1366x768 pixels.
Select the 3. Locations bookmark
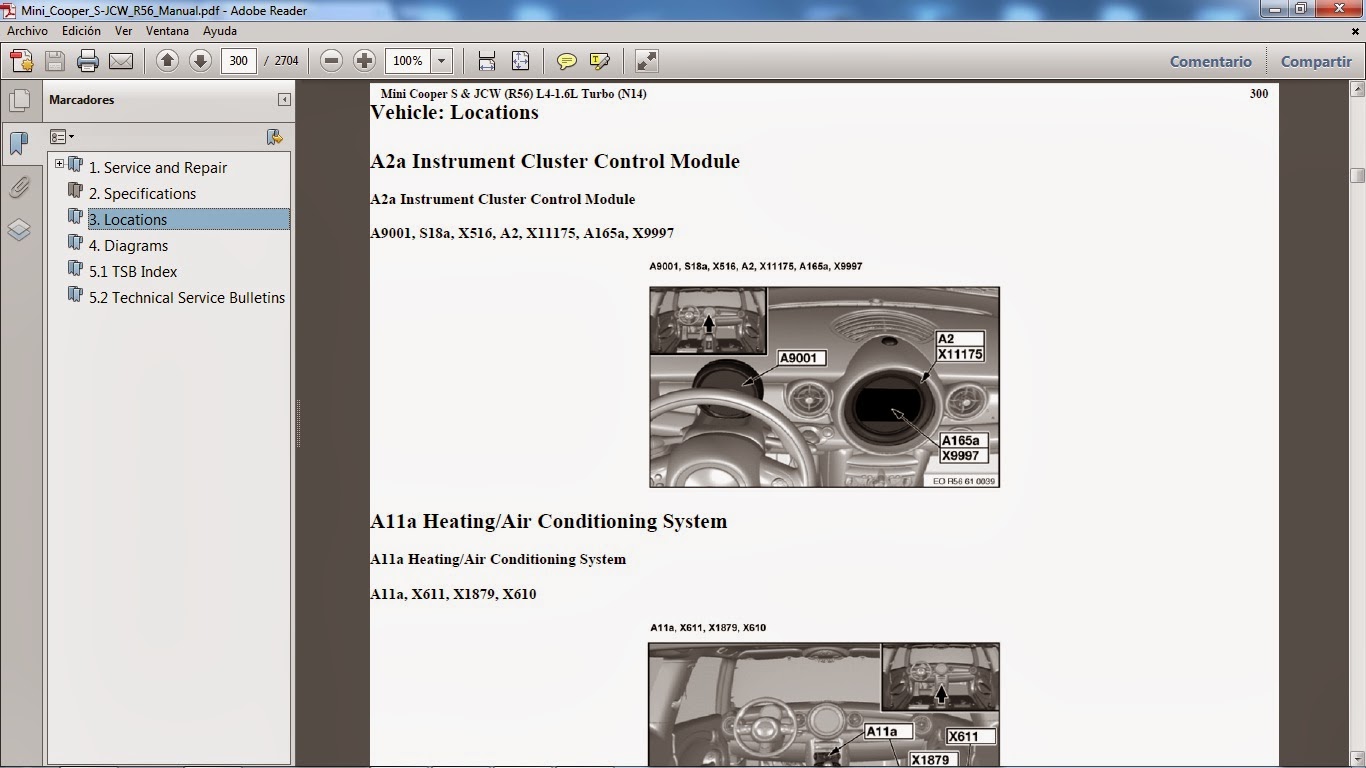point(188,220)
